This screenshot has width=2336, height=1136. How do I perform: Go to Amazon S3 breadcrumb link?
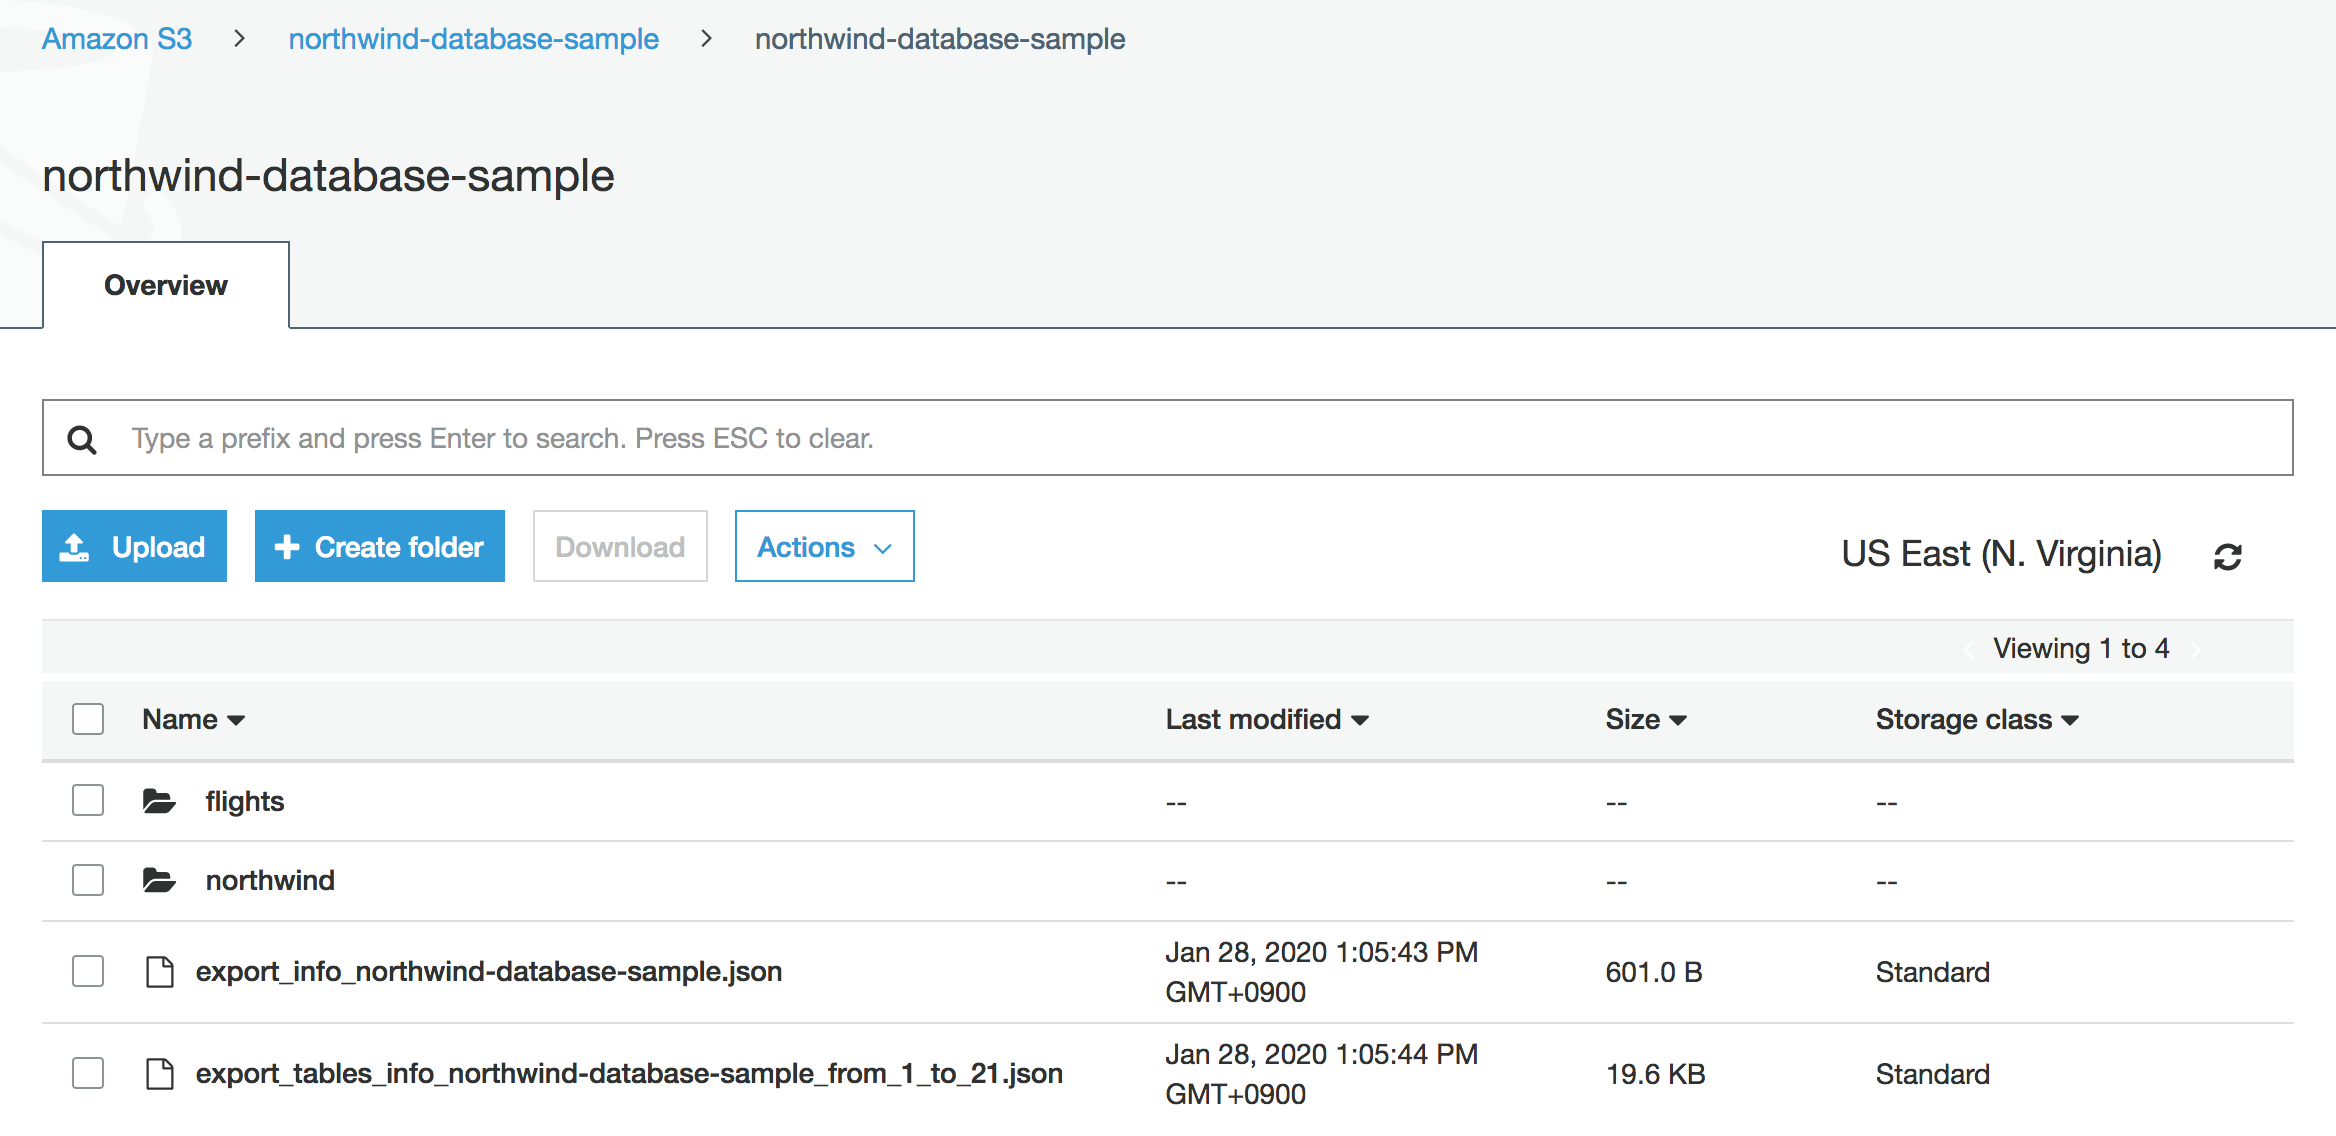coord(117,39)
